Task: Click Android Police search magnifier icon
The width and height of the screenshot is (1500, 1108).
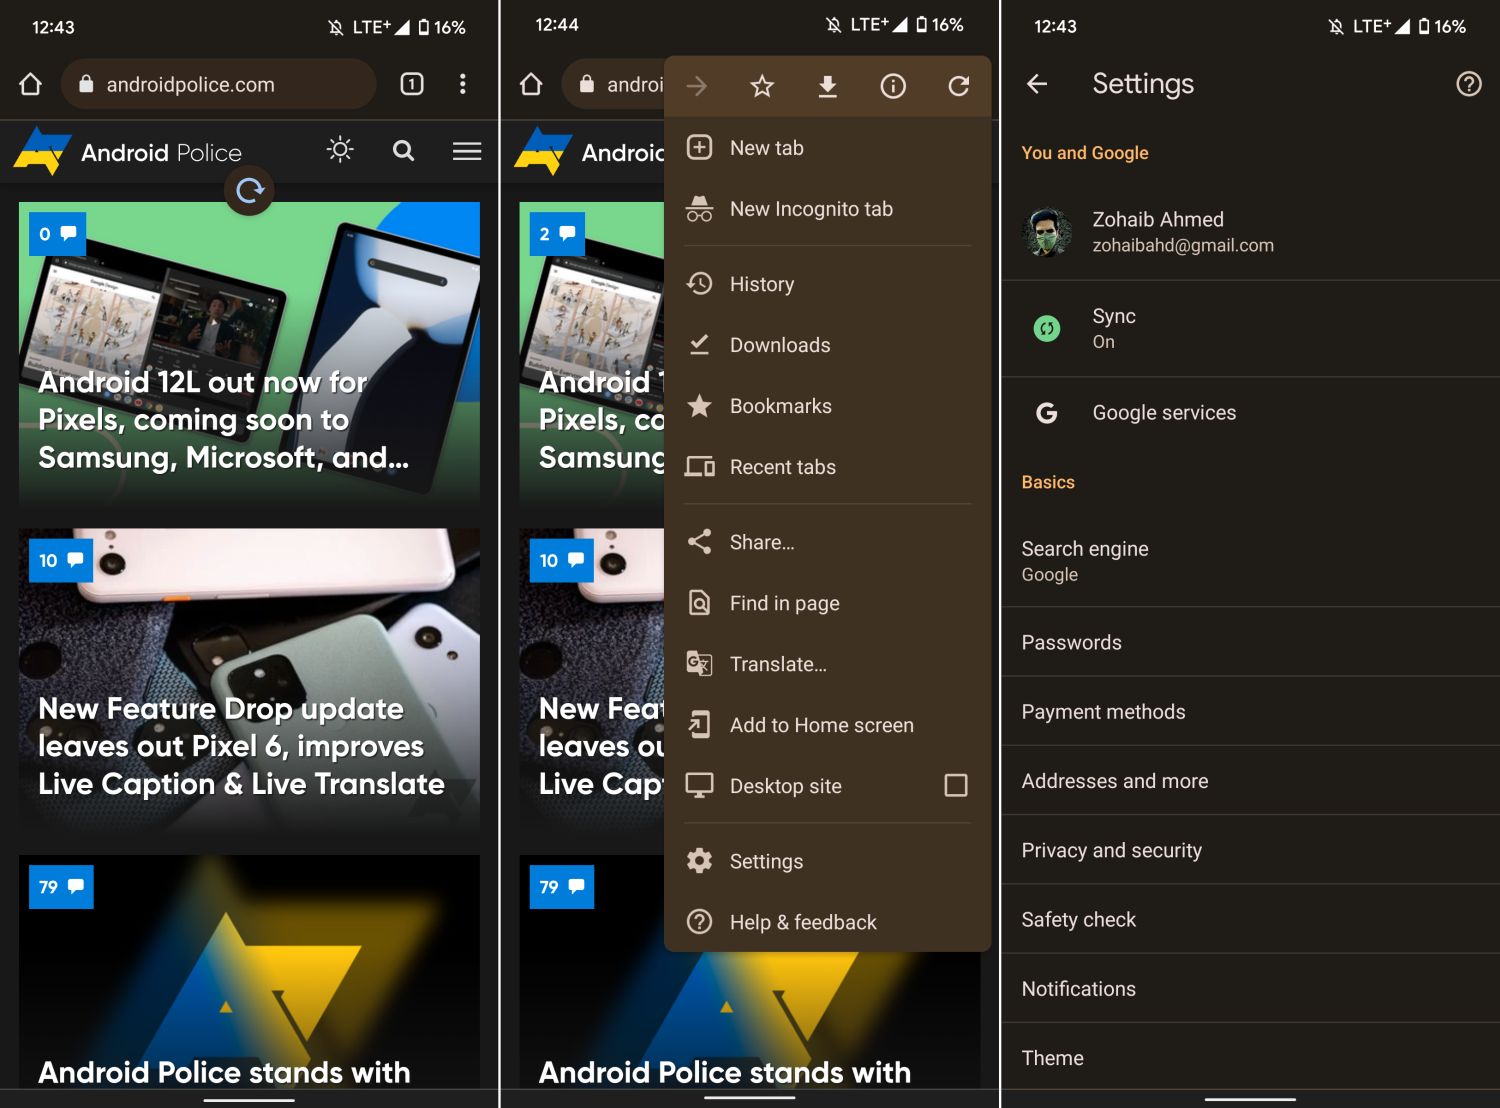Action: pos(403,151)
